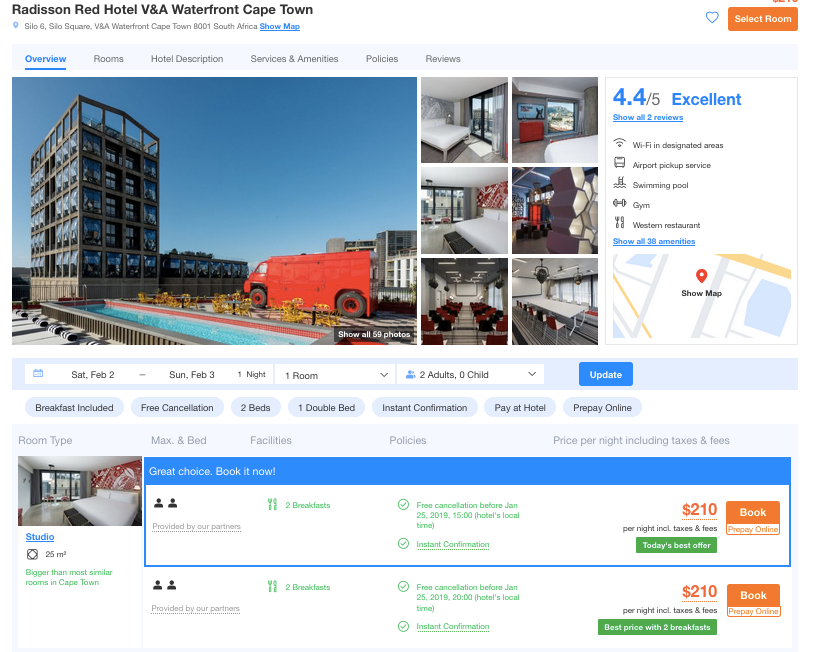Toggle the Breakfast Included filter
The height and width of the screenshot is (652, 815).
pyautogui.click(x=75, y=408)
